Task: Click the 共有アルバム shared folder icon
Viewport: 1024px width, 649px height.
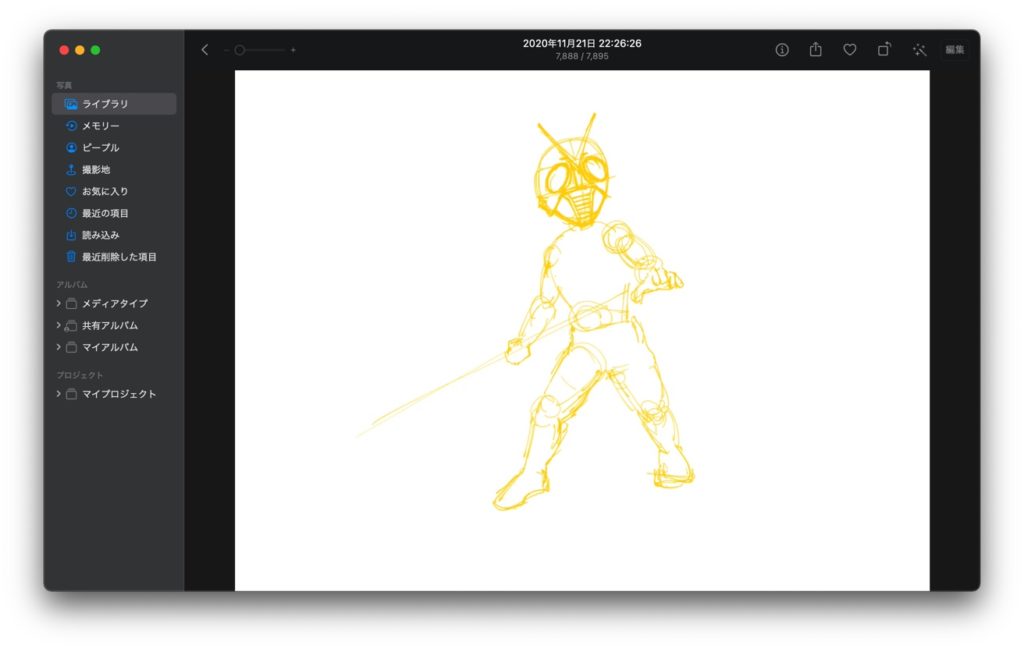Action: (x=71, y=325)
